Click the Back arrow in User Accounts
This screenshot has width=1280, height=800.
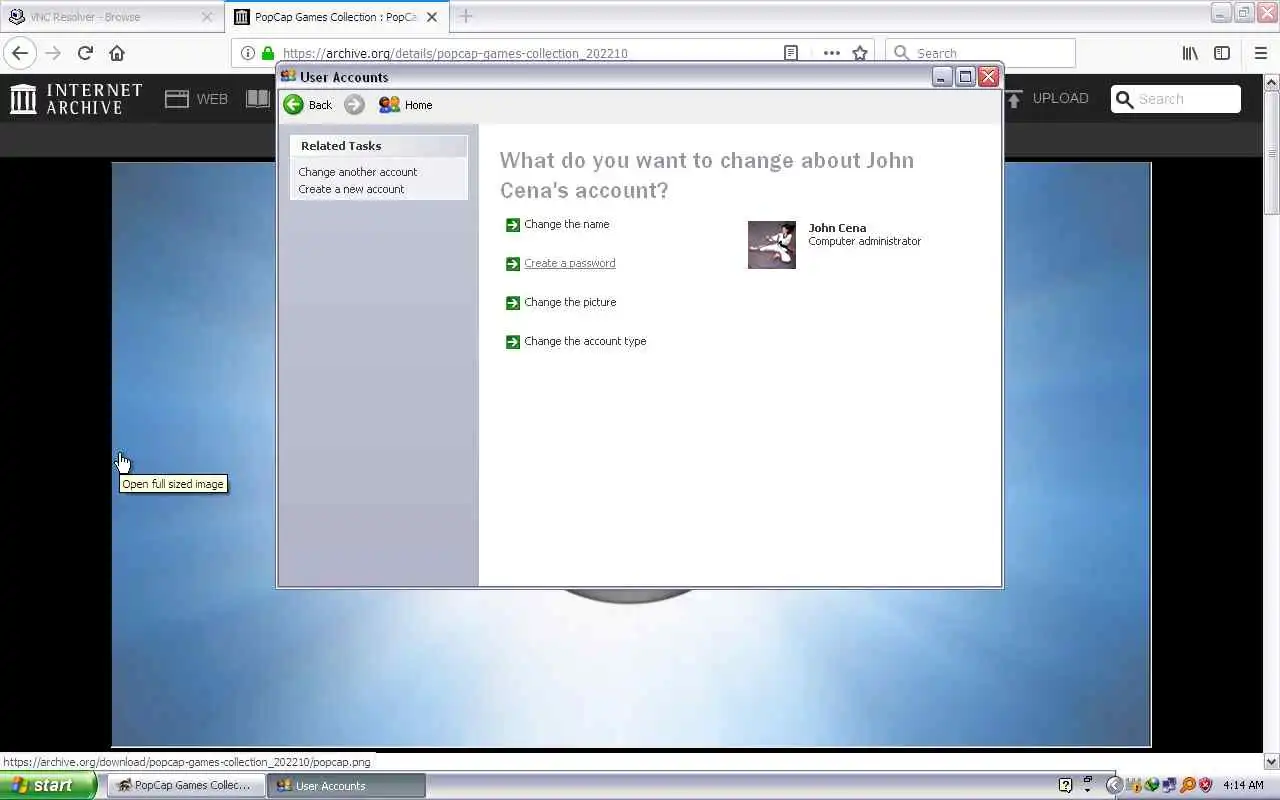pyautogui.click(x=293, y=105)
